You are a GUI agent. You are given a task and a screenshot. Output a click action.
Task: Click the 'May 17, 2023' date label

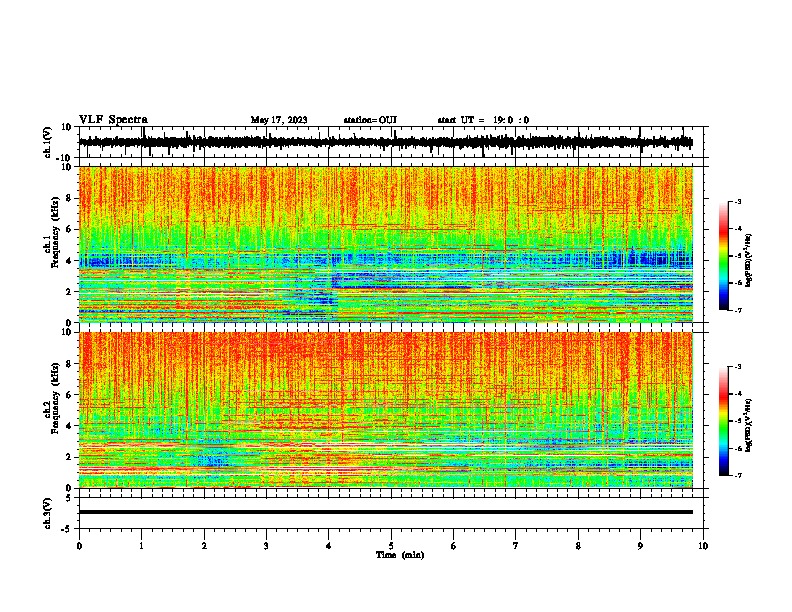pos(279,120)
